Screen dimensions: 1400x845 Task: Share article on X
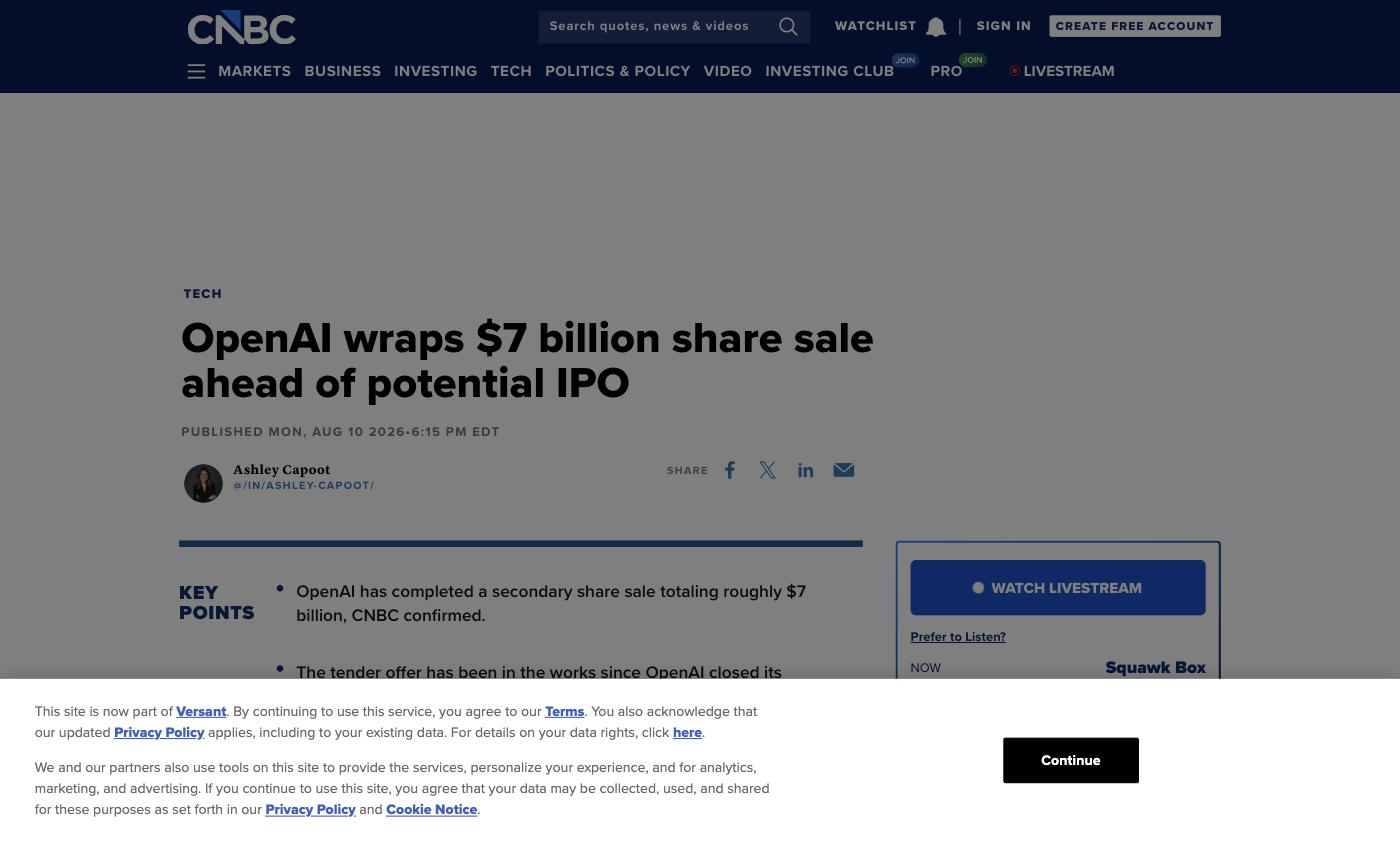767,470
